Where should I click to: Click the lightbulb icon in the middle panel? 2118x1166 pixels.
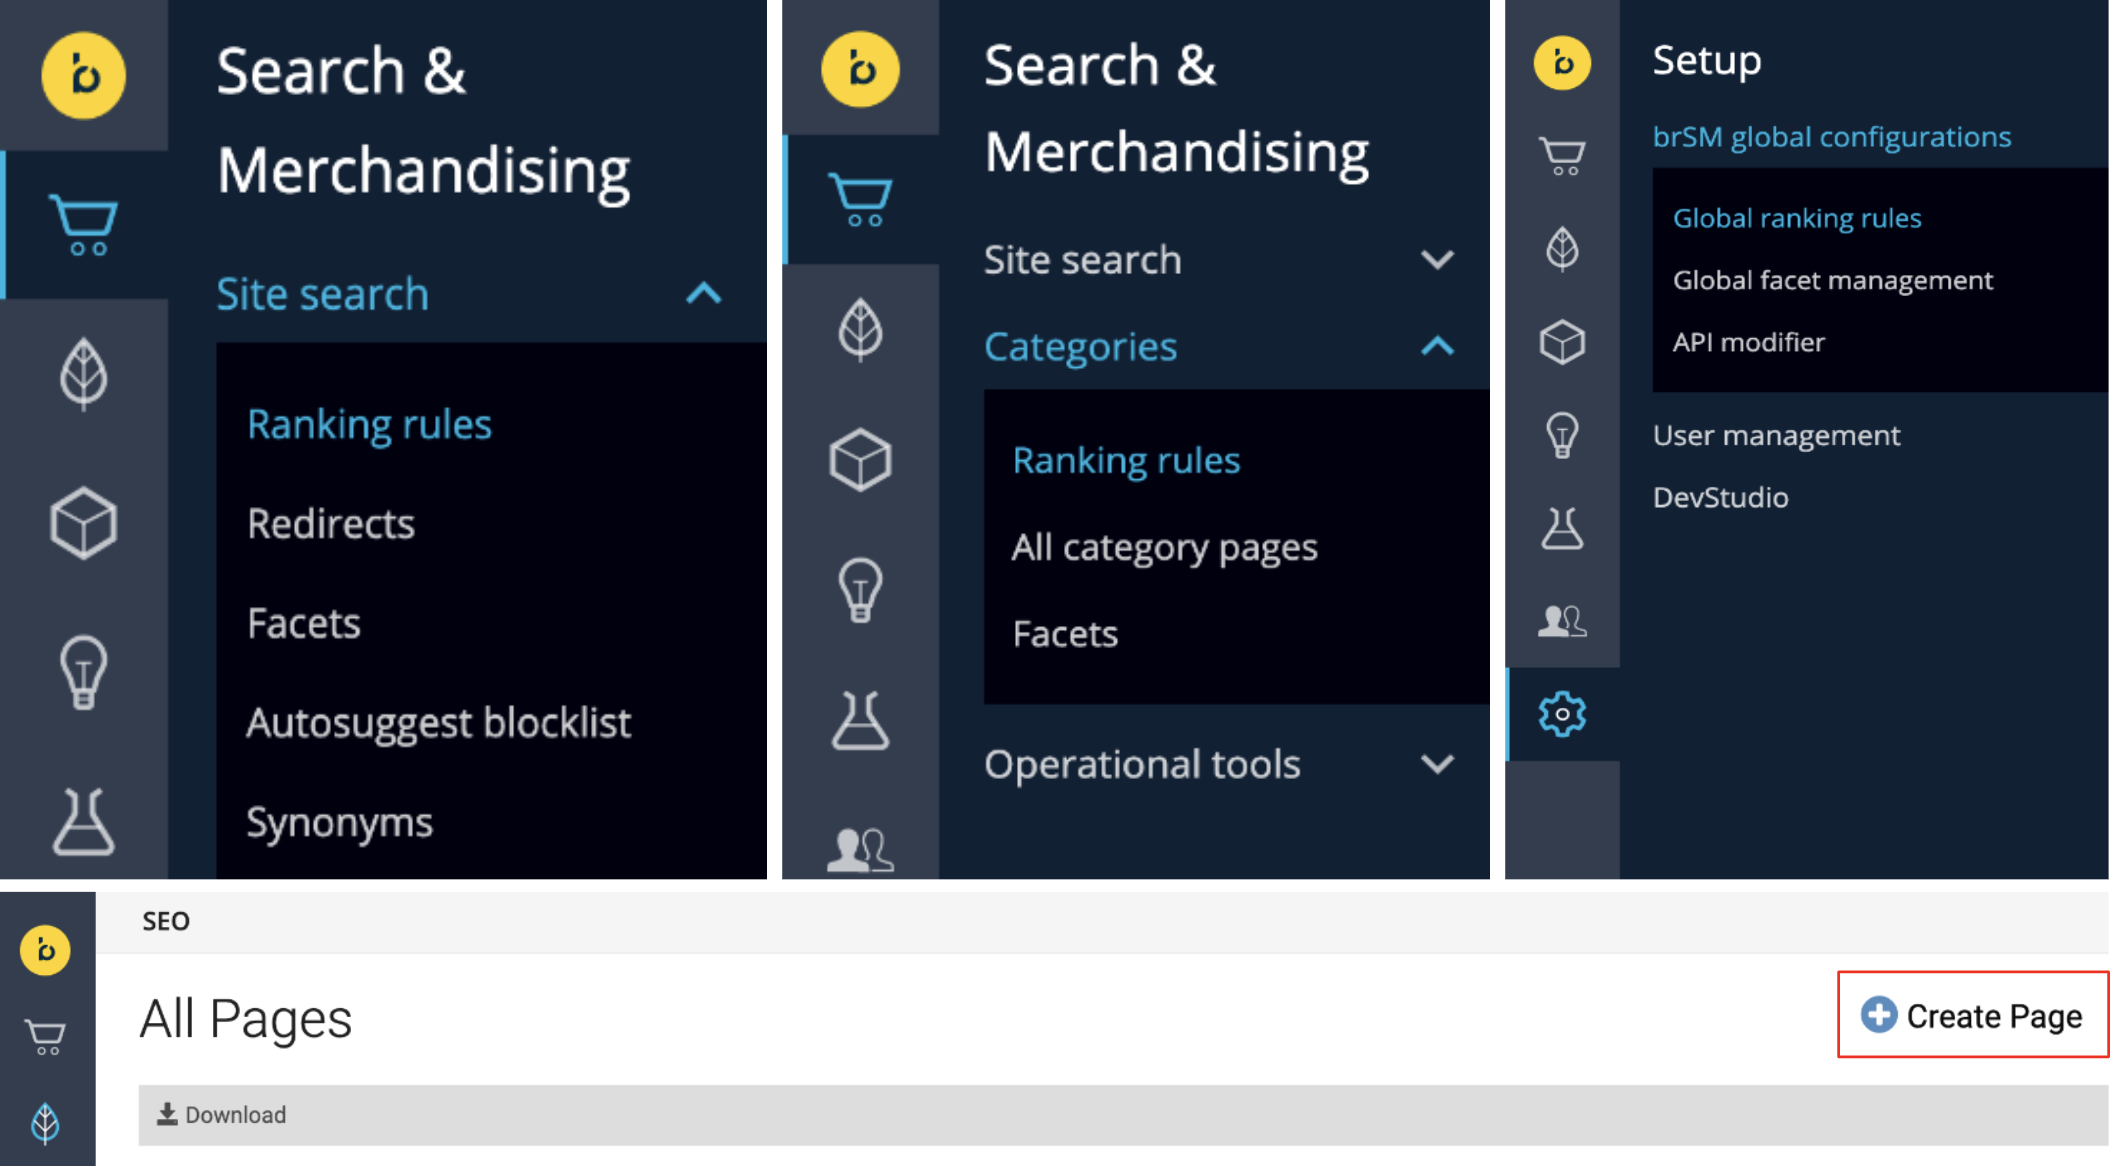860,590
